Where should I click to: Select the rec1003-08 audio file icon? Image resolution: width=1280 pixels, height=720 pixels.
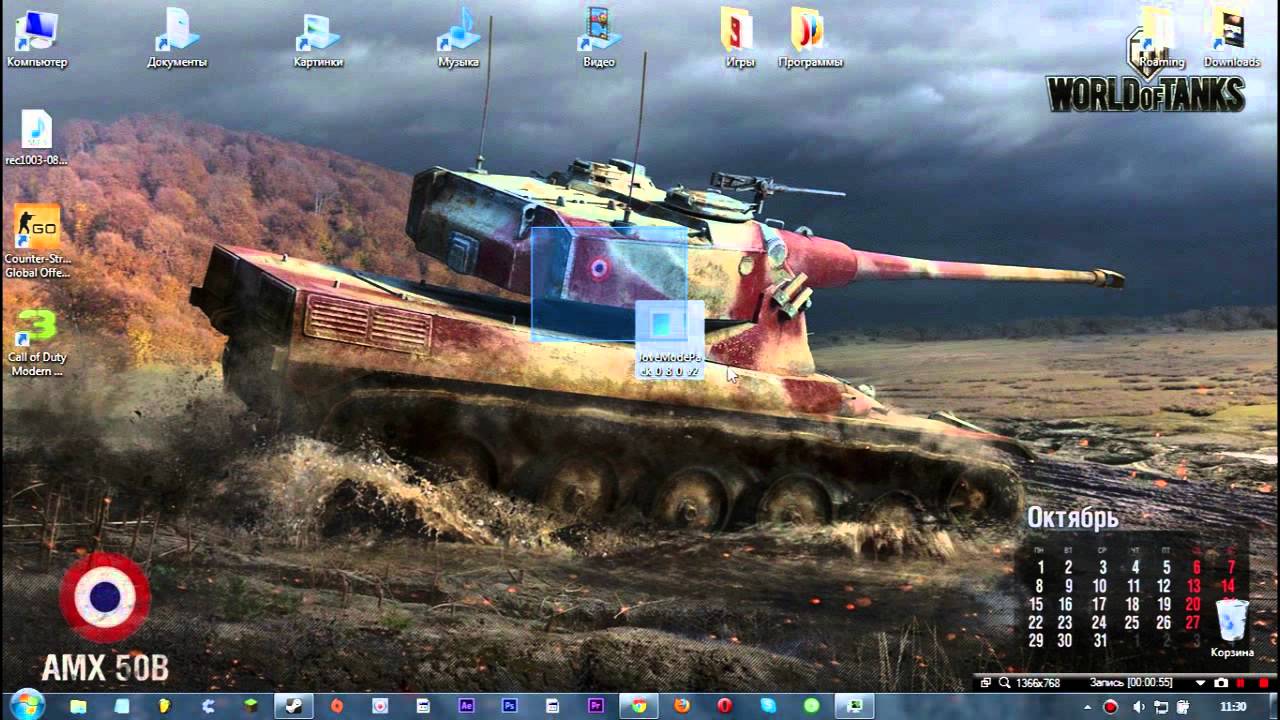coord(37,137)
